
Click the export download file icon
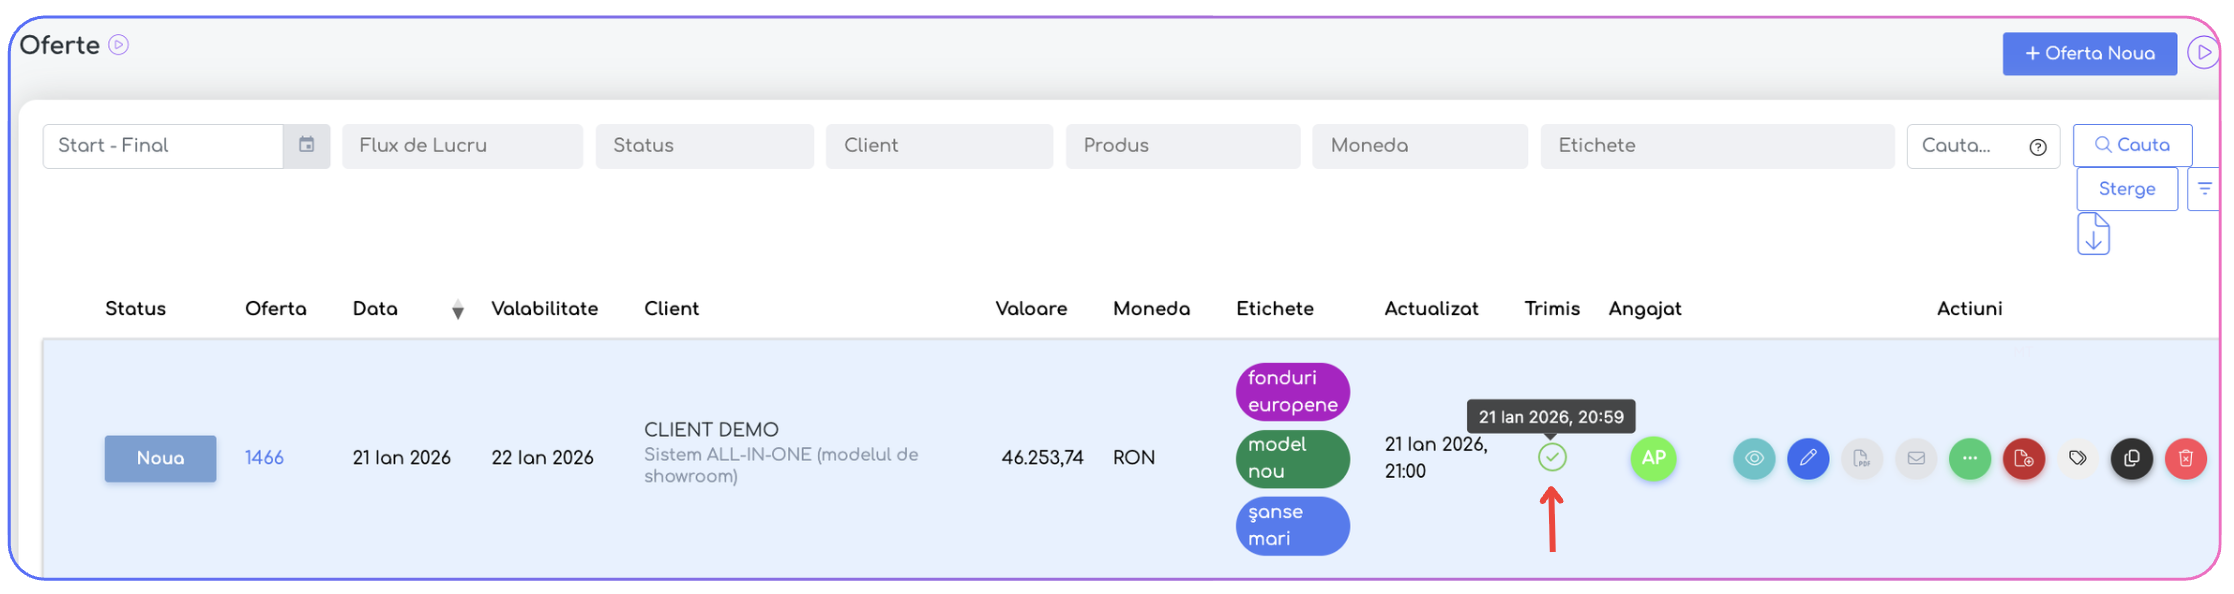tap(2093, 234)
